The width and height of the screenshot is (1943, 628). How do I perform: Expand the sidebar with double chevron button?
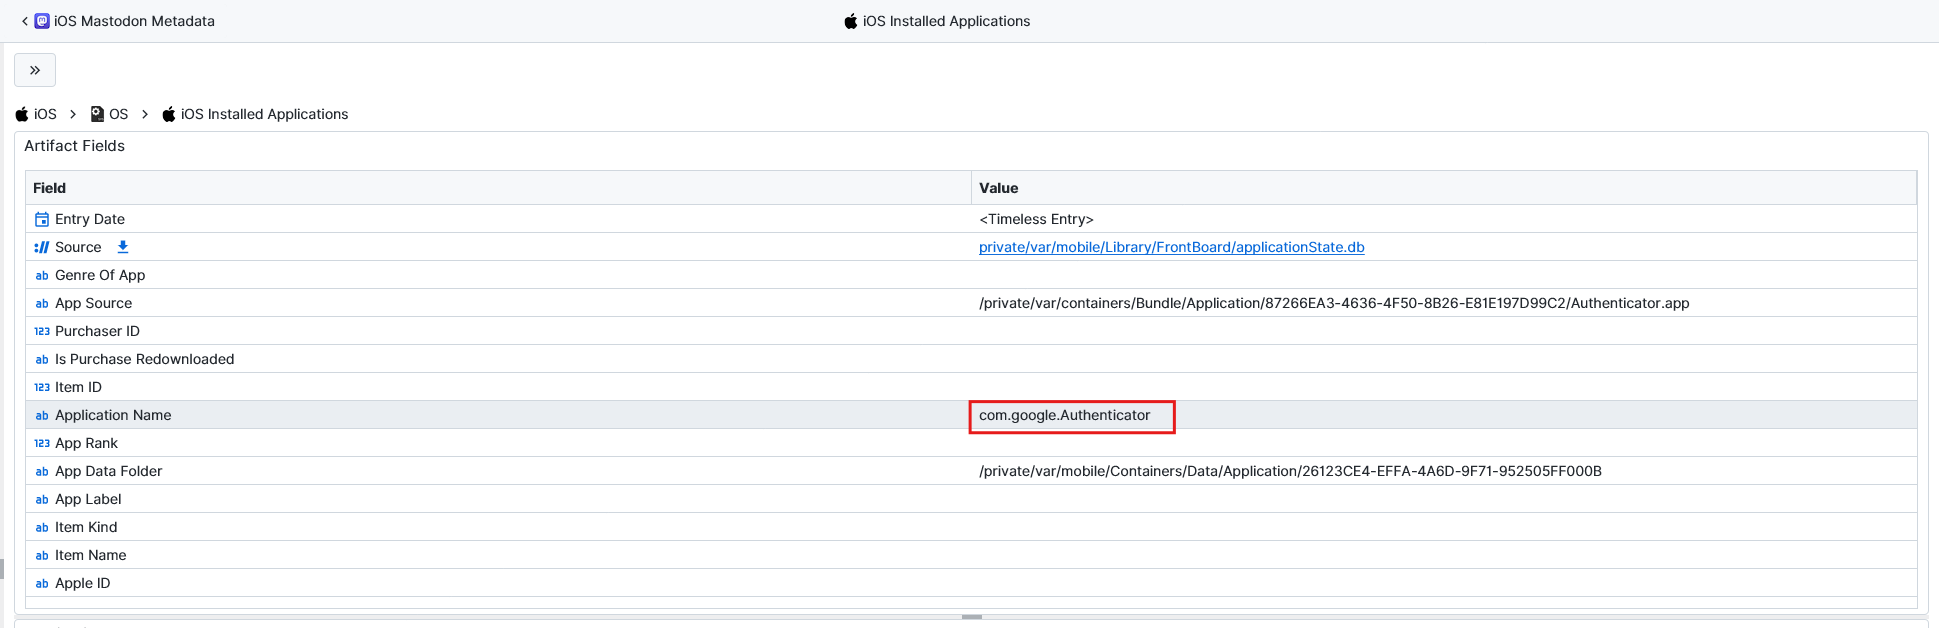point(35,70)
